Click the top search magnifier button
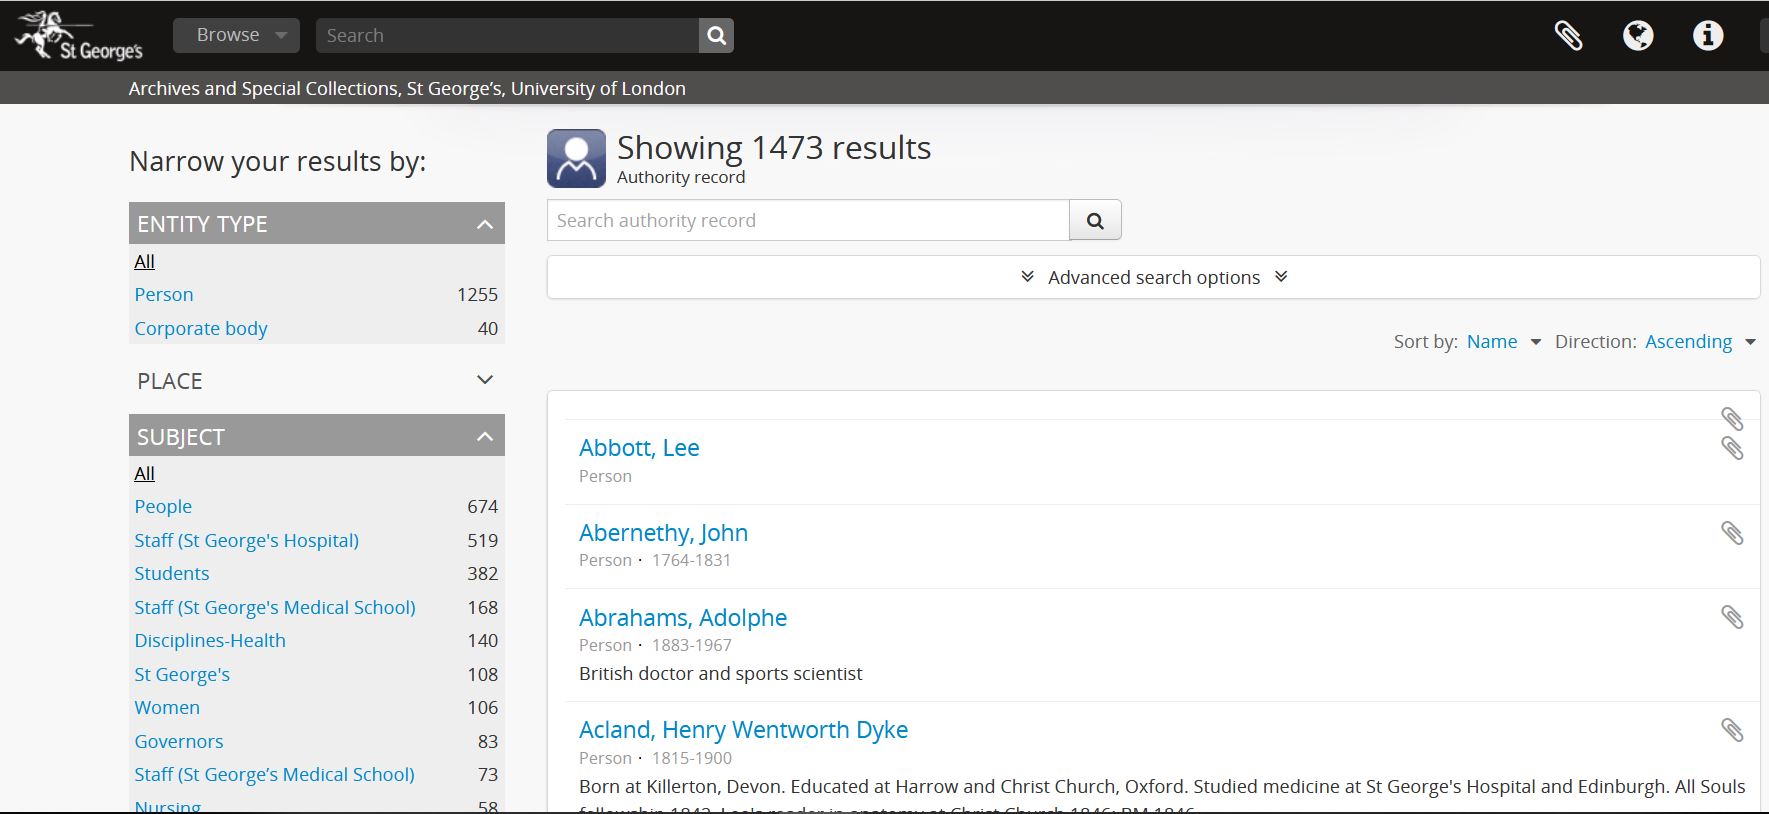 716,36
